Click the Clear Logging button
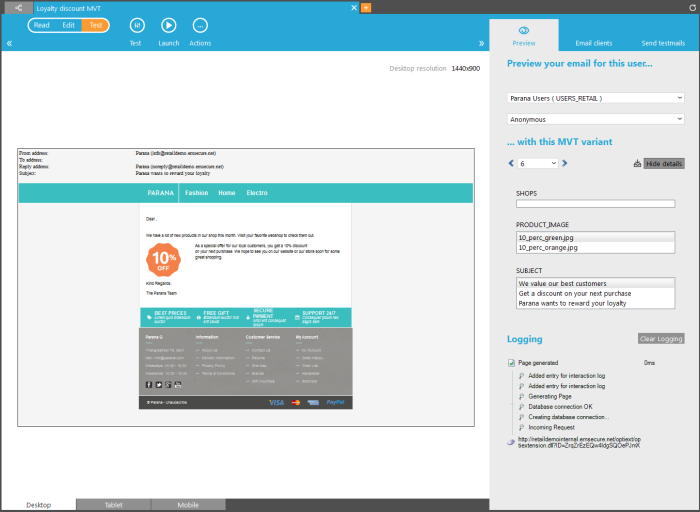This screenshot has width=700, height=512. [x=661, y=339]
